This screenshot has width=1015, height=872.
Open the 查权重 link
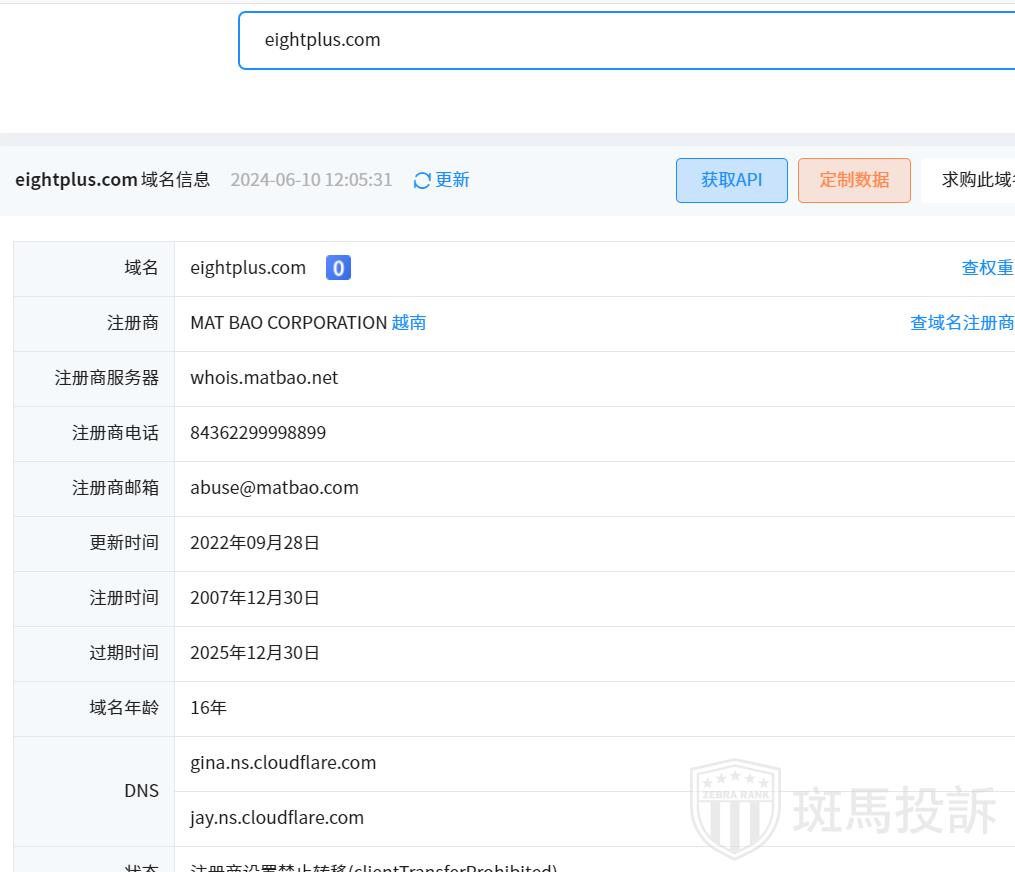(987, 268)
